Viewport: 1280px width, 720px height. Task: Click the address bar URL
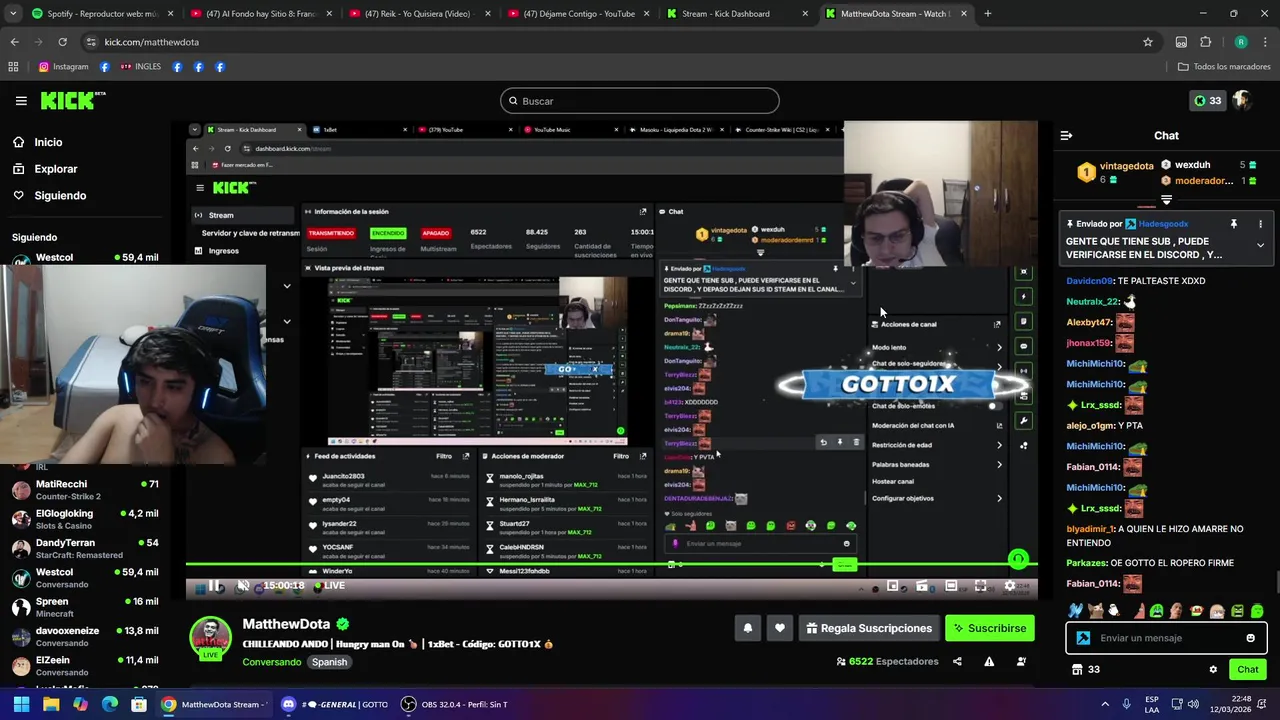point(152,42)
